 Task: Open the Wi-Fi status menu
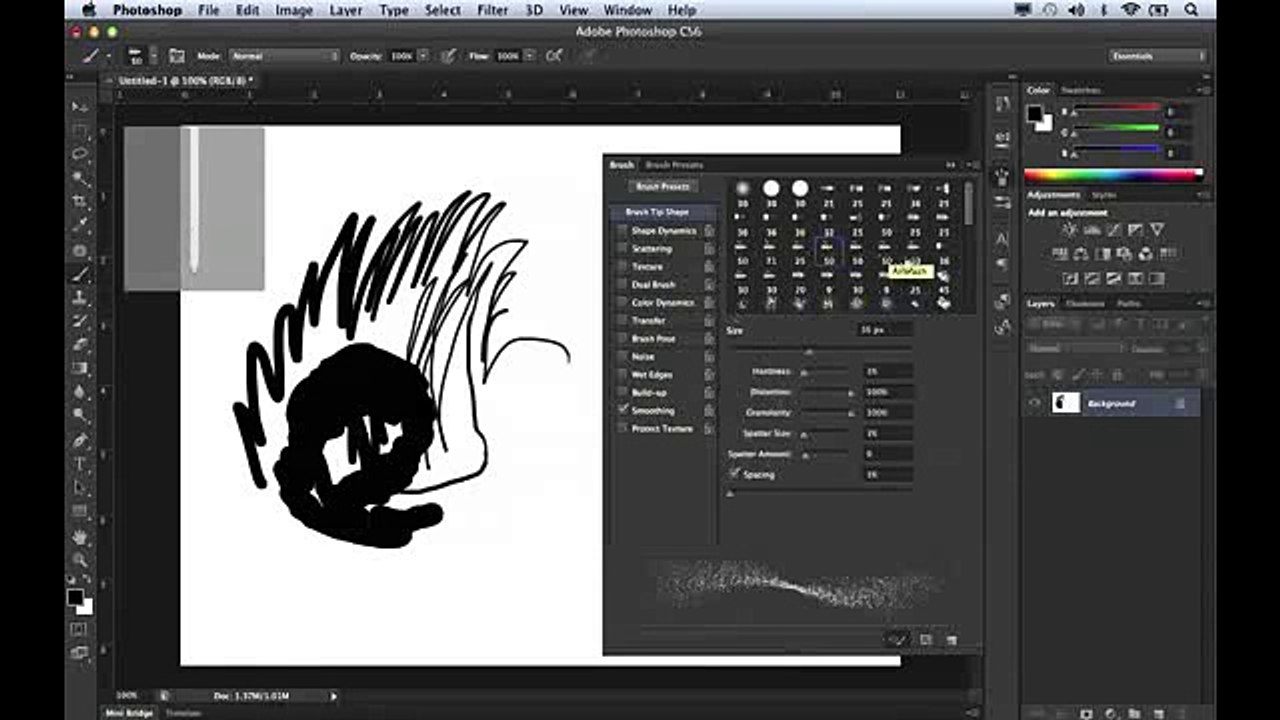pos(1131,10)
